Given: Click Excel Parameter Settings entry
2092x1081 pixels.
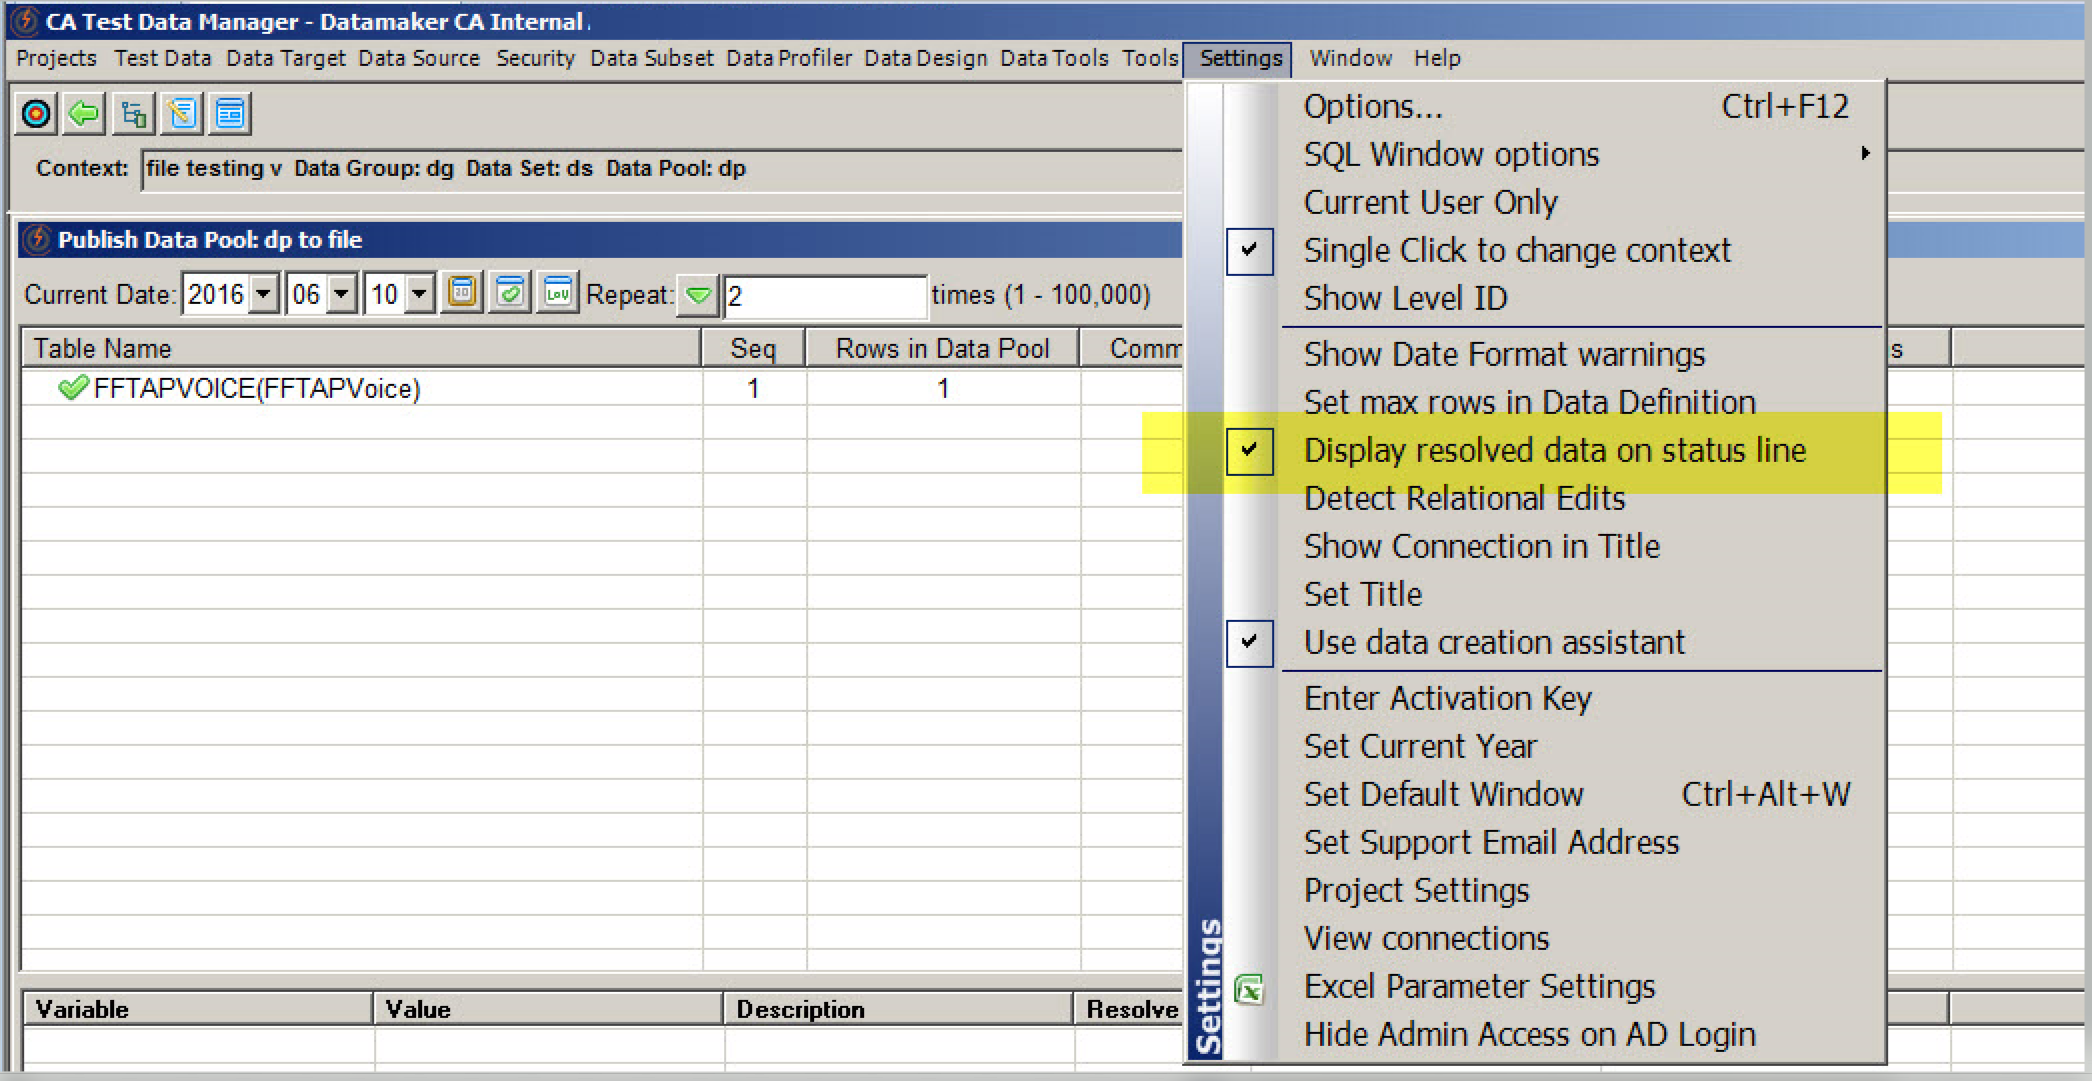Looking at the screenshot, I should tap(1479, 987).
